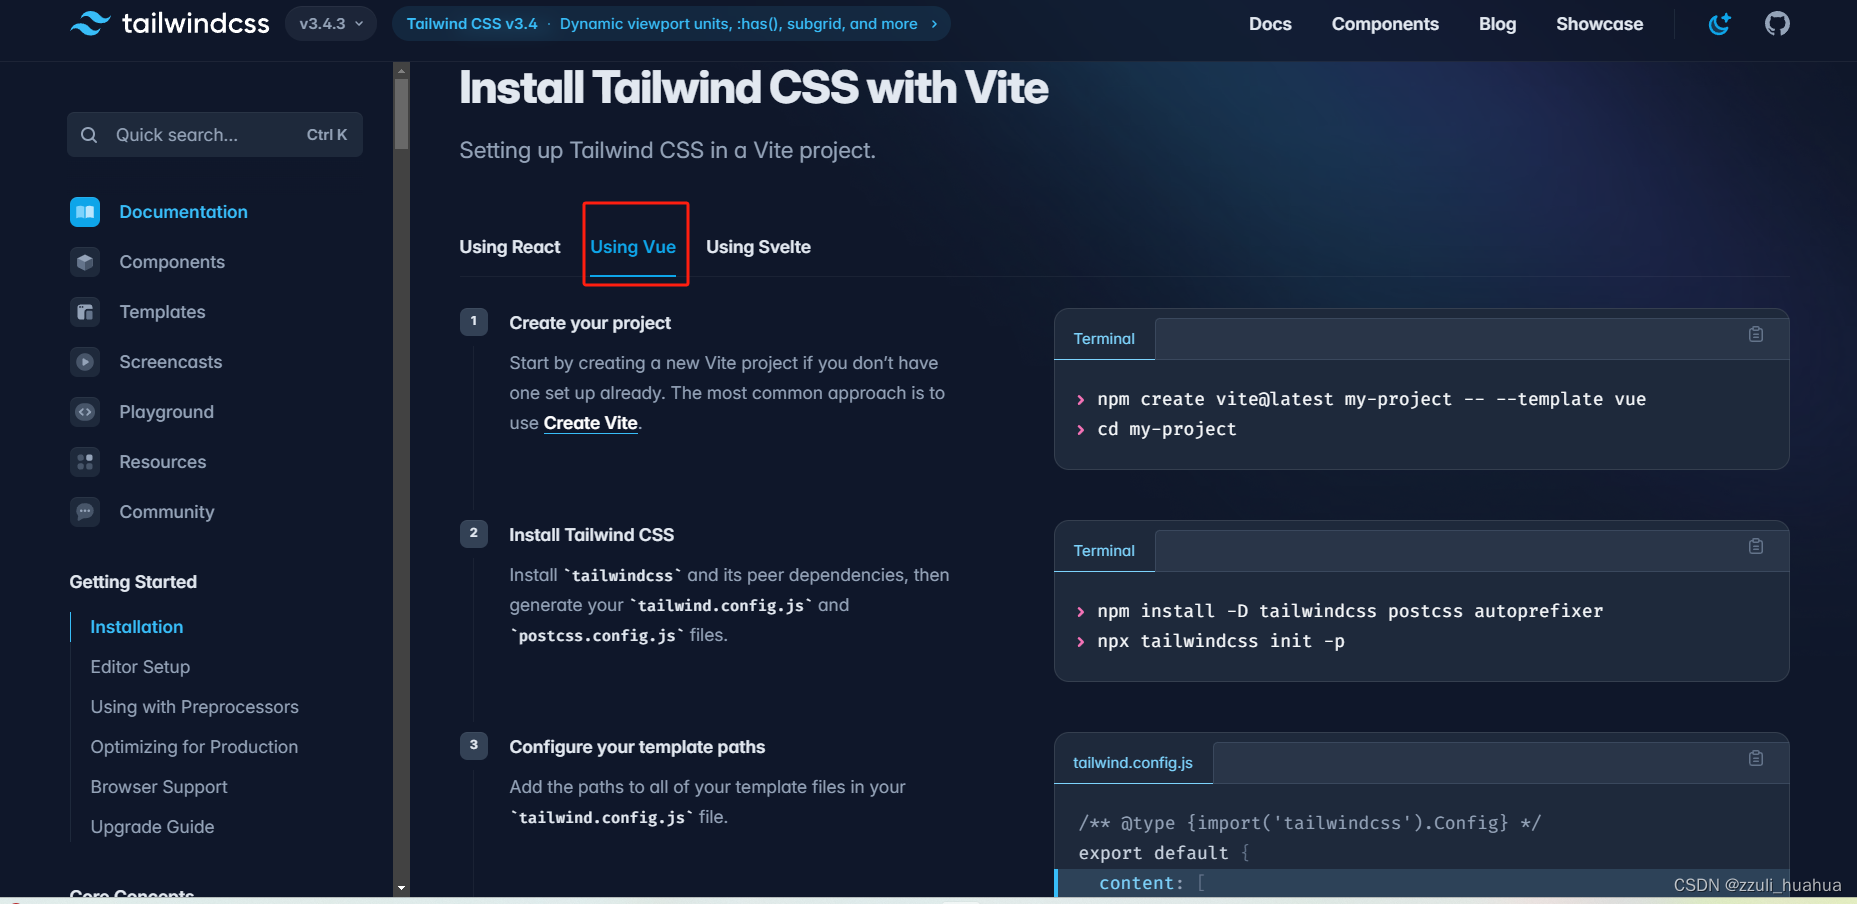The height and width of the screenshot is (904, 1857).
Task: Open the Upgrade Guide page
Action: 152,827
